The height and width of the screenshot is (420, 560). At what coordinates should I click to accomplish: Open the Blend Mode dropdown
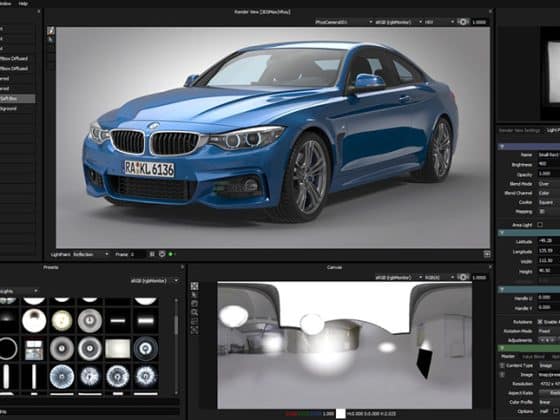pos(549,184)
